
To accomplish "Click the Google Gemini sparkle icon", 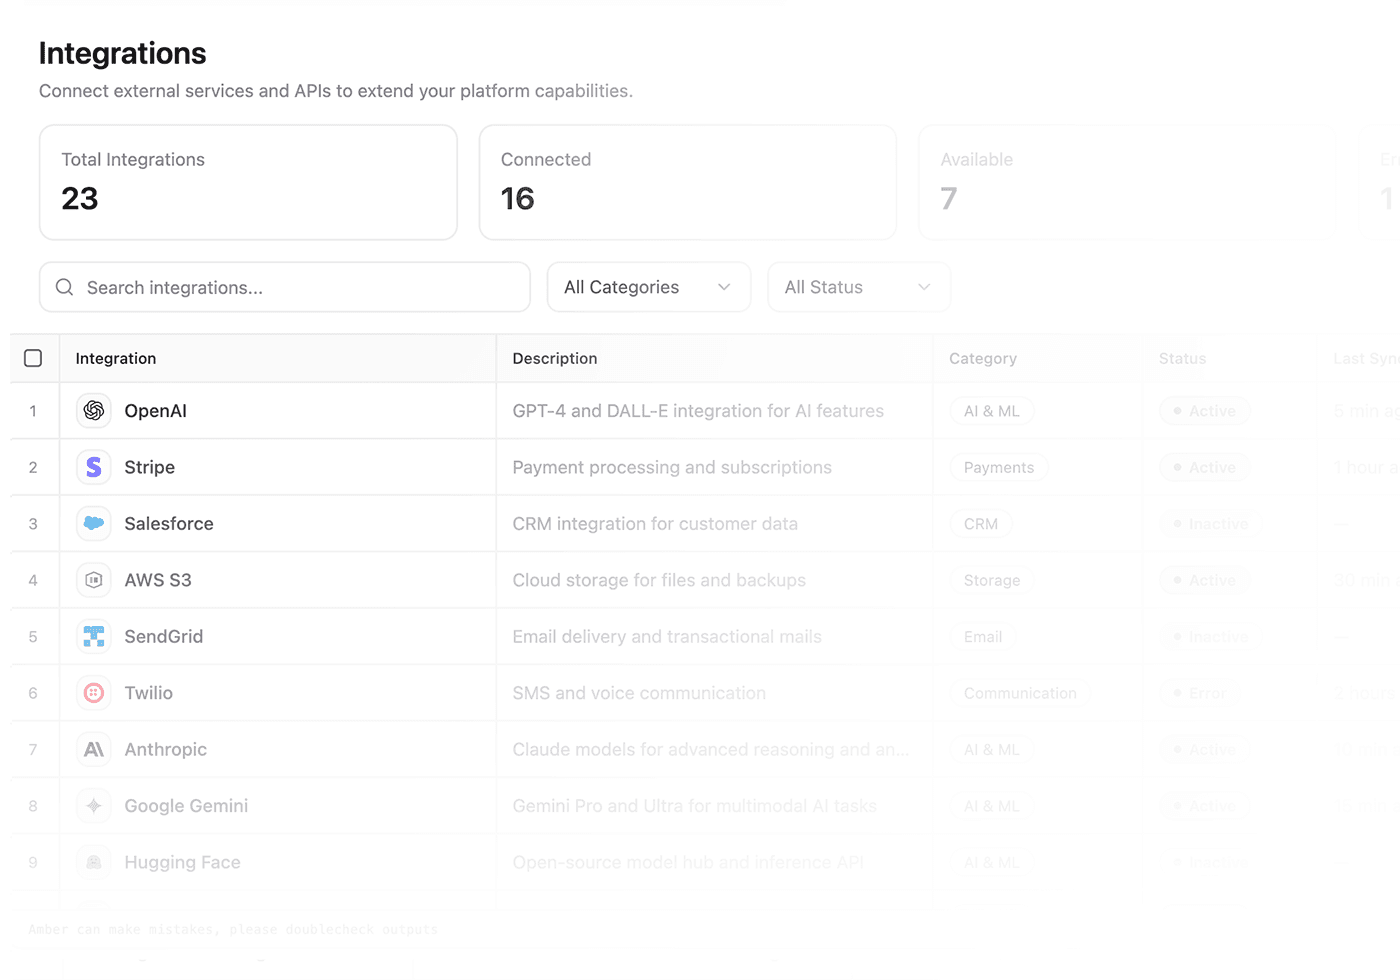I will tap(94, 806).
